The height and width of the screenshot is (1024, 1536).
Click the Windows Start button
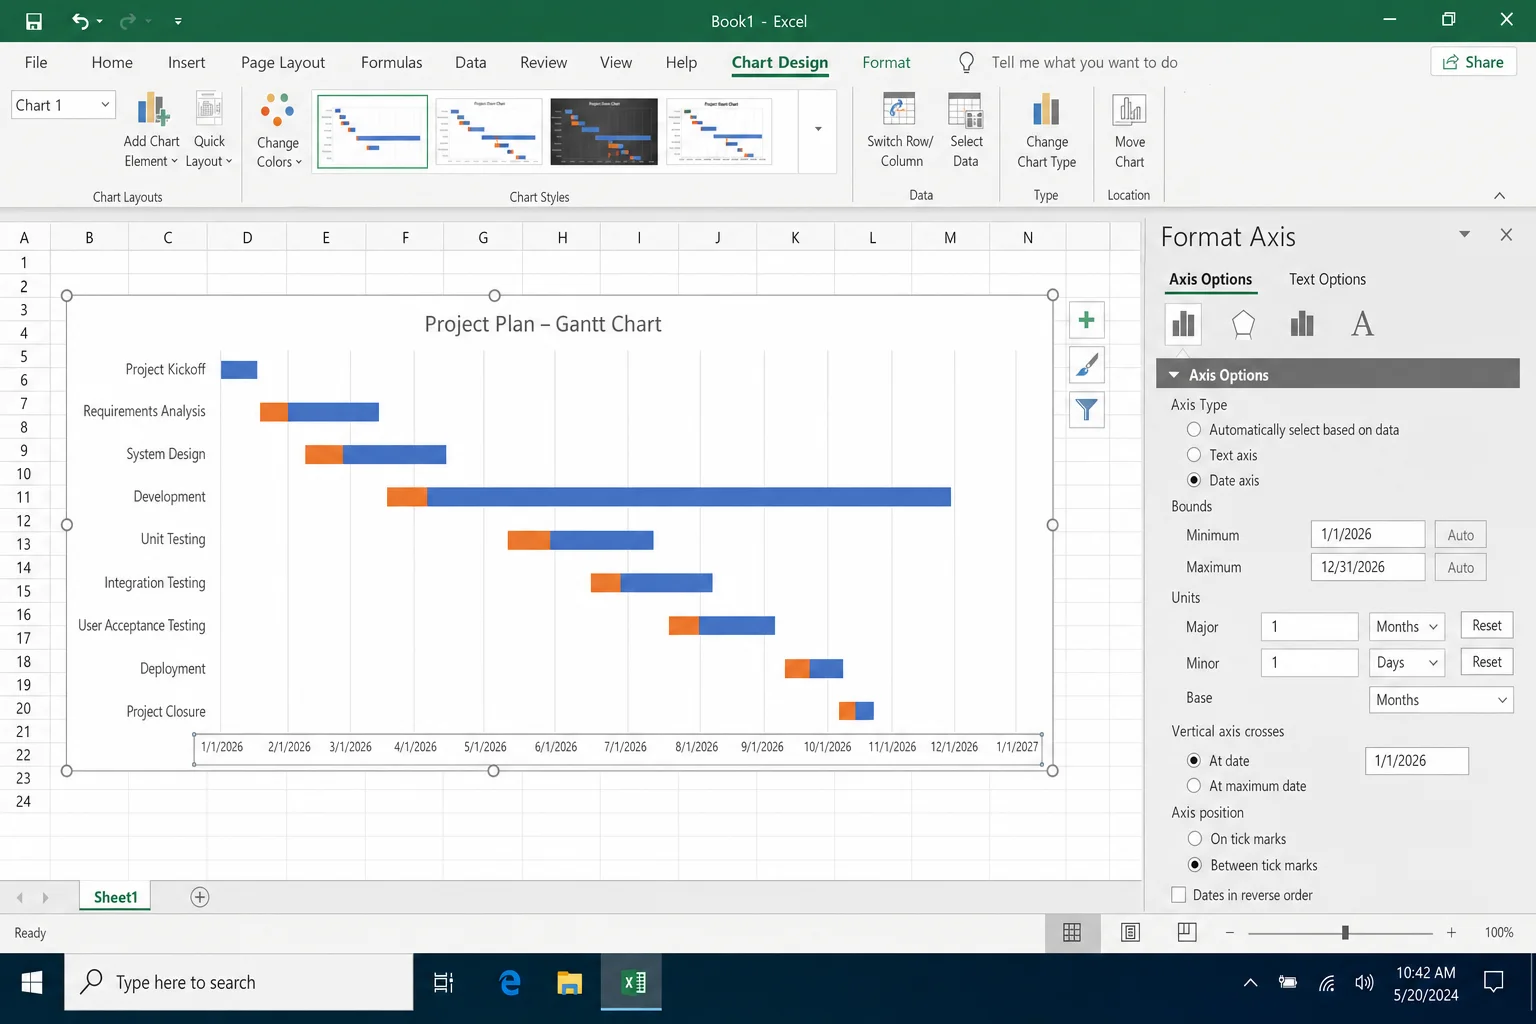pyautogui.click(x=32, y=983)
